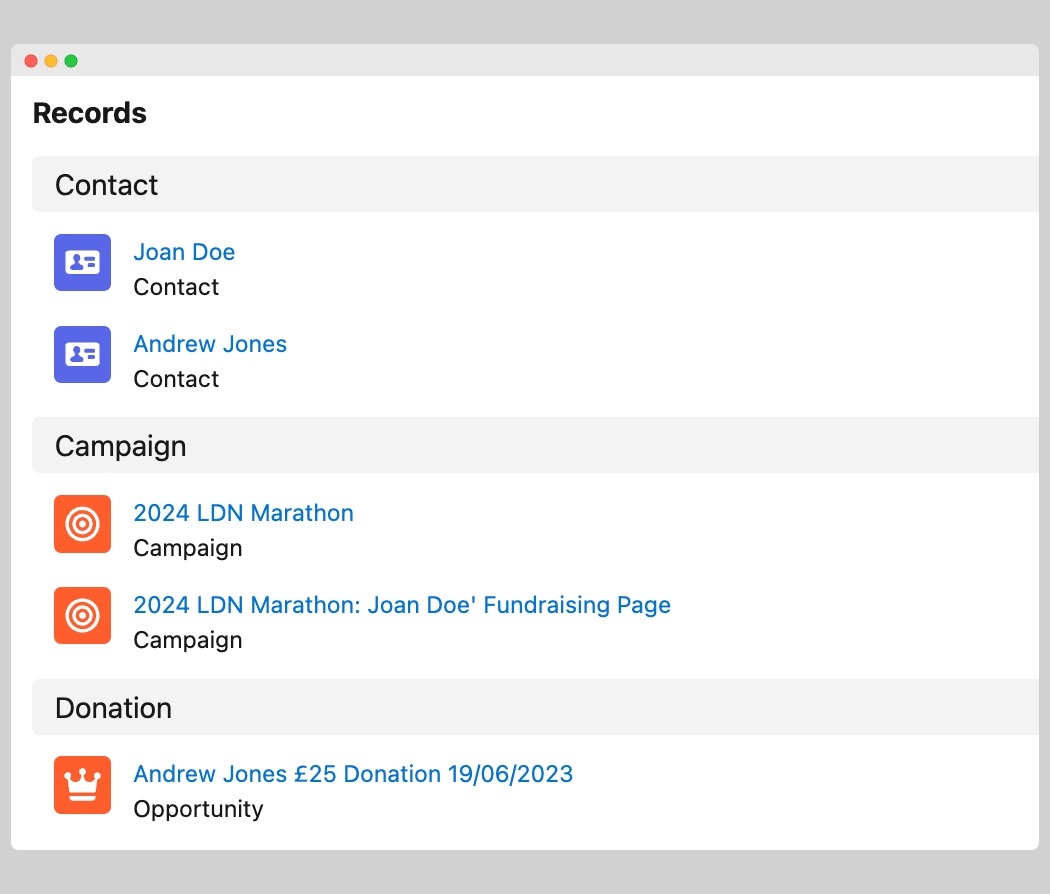Select the Campaign section header
1050x894 pixels.
pyautogui.click(x=120, y=446)
